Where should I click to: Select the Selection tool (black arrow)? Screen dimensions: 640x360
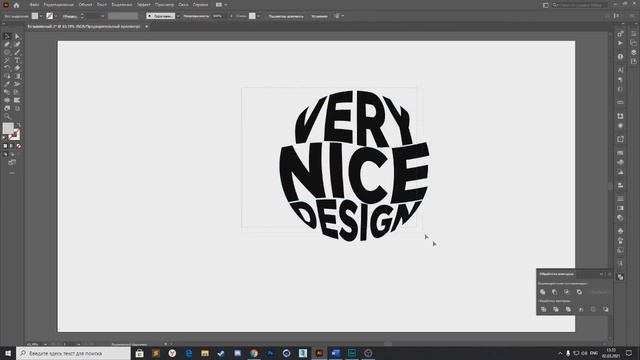point(7,36)
